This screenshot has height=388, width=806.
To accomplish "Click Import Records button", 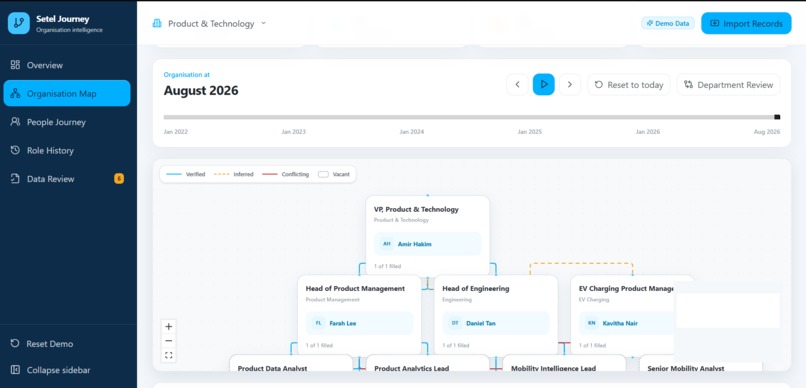I will click(746, 23).
